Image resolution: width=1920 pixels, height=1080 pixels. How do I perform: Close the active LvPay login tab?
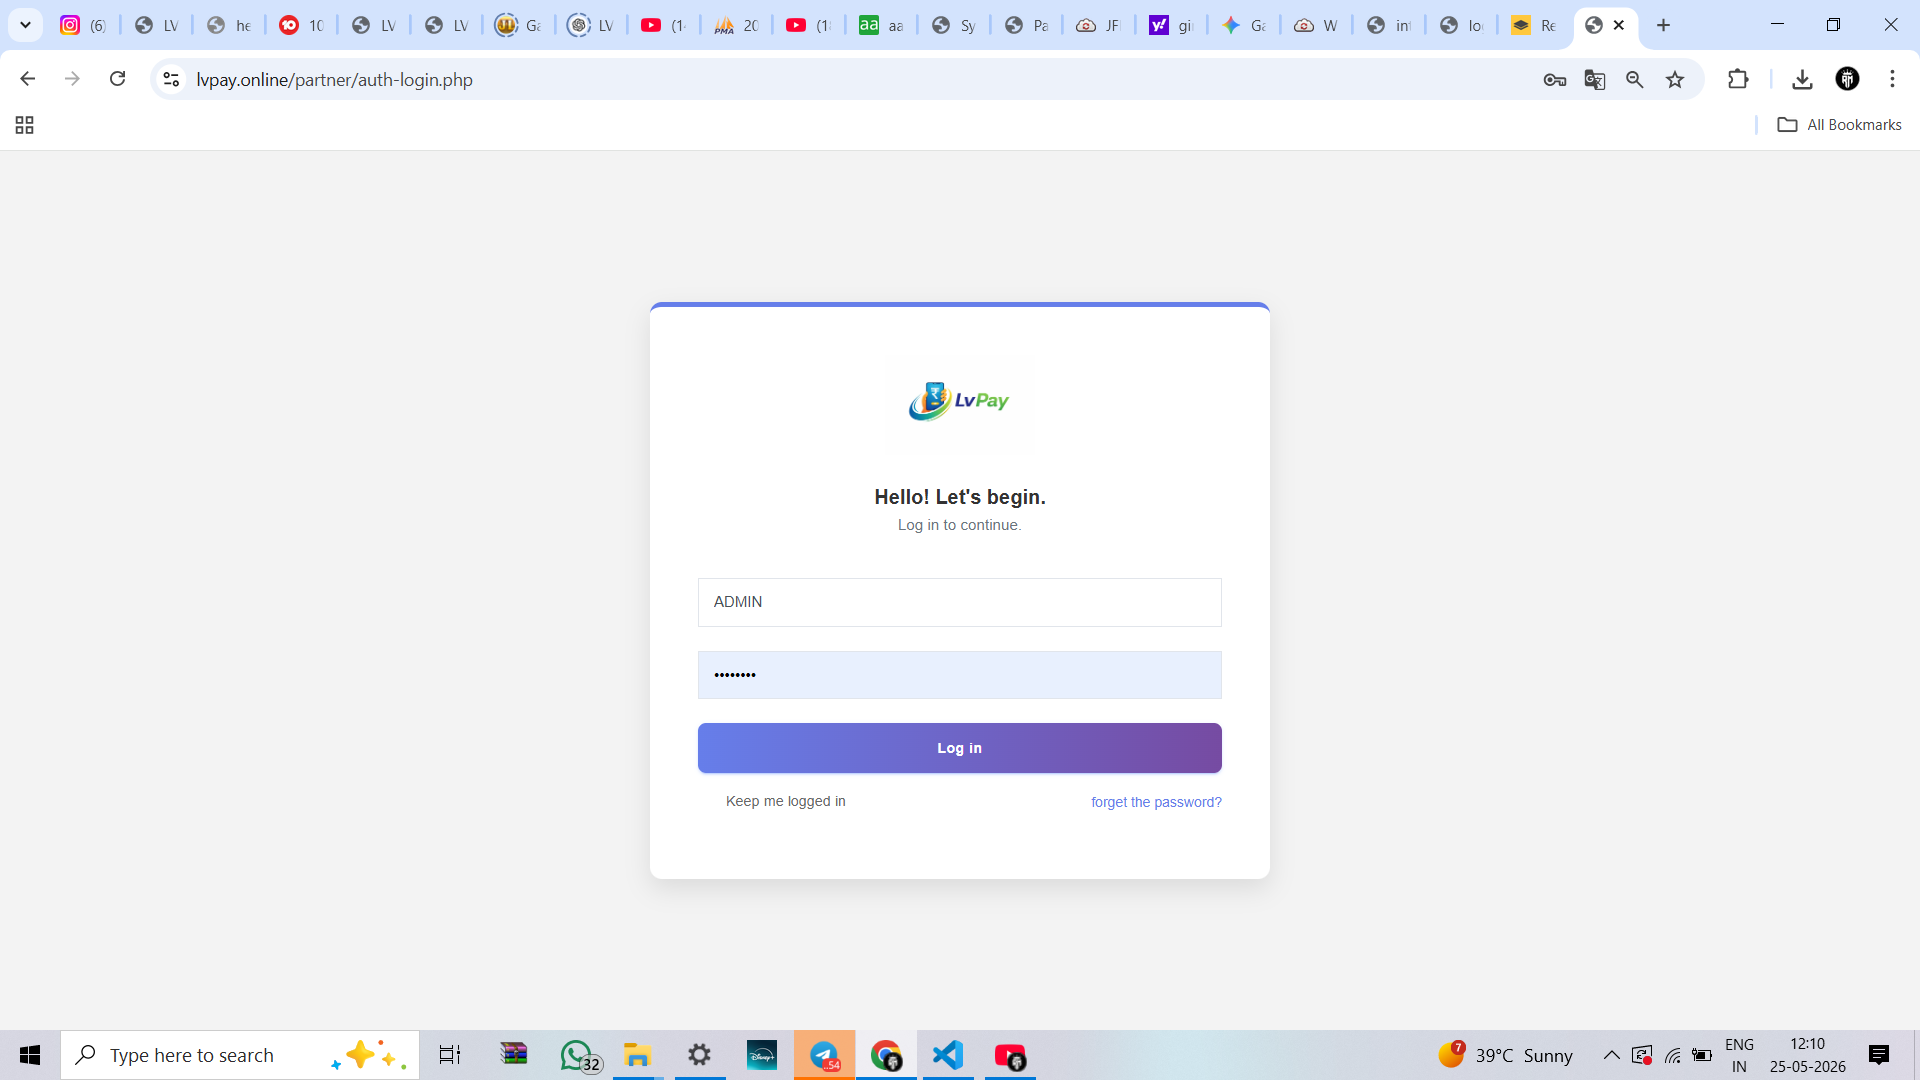pyautogui.click(x=1619, y=25)
